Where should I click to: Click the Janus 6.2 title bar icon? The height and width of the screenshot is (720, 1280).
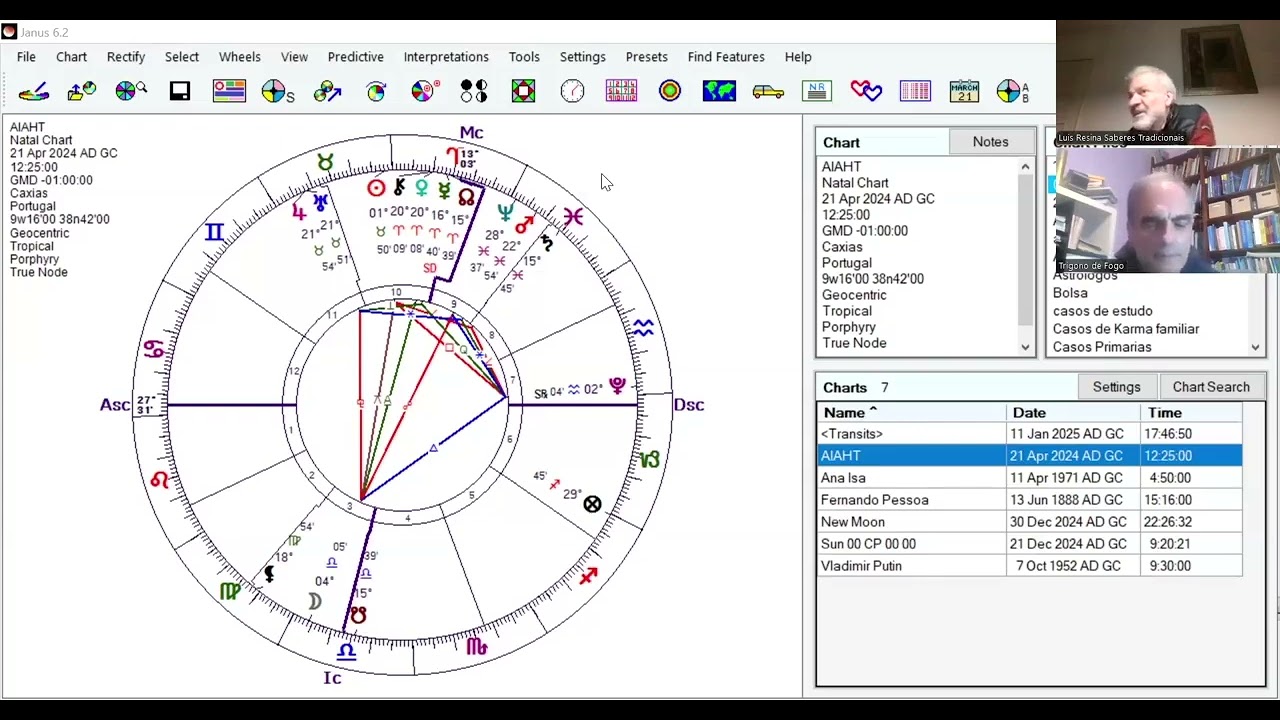coord(9,32)
